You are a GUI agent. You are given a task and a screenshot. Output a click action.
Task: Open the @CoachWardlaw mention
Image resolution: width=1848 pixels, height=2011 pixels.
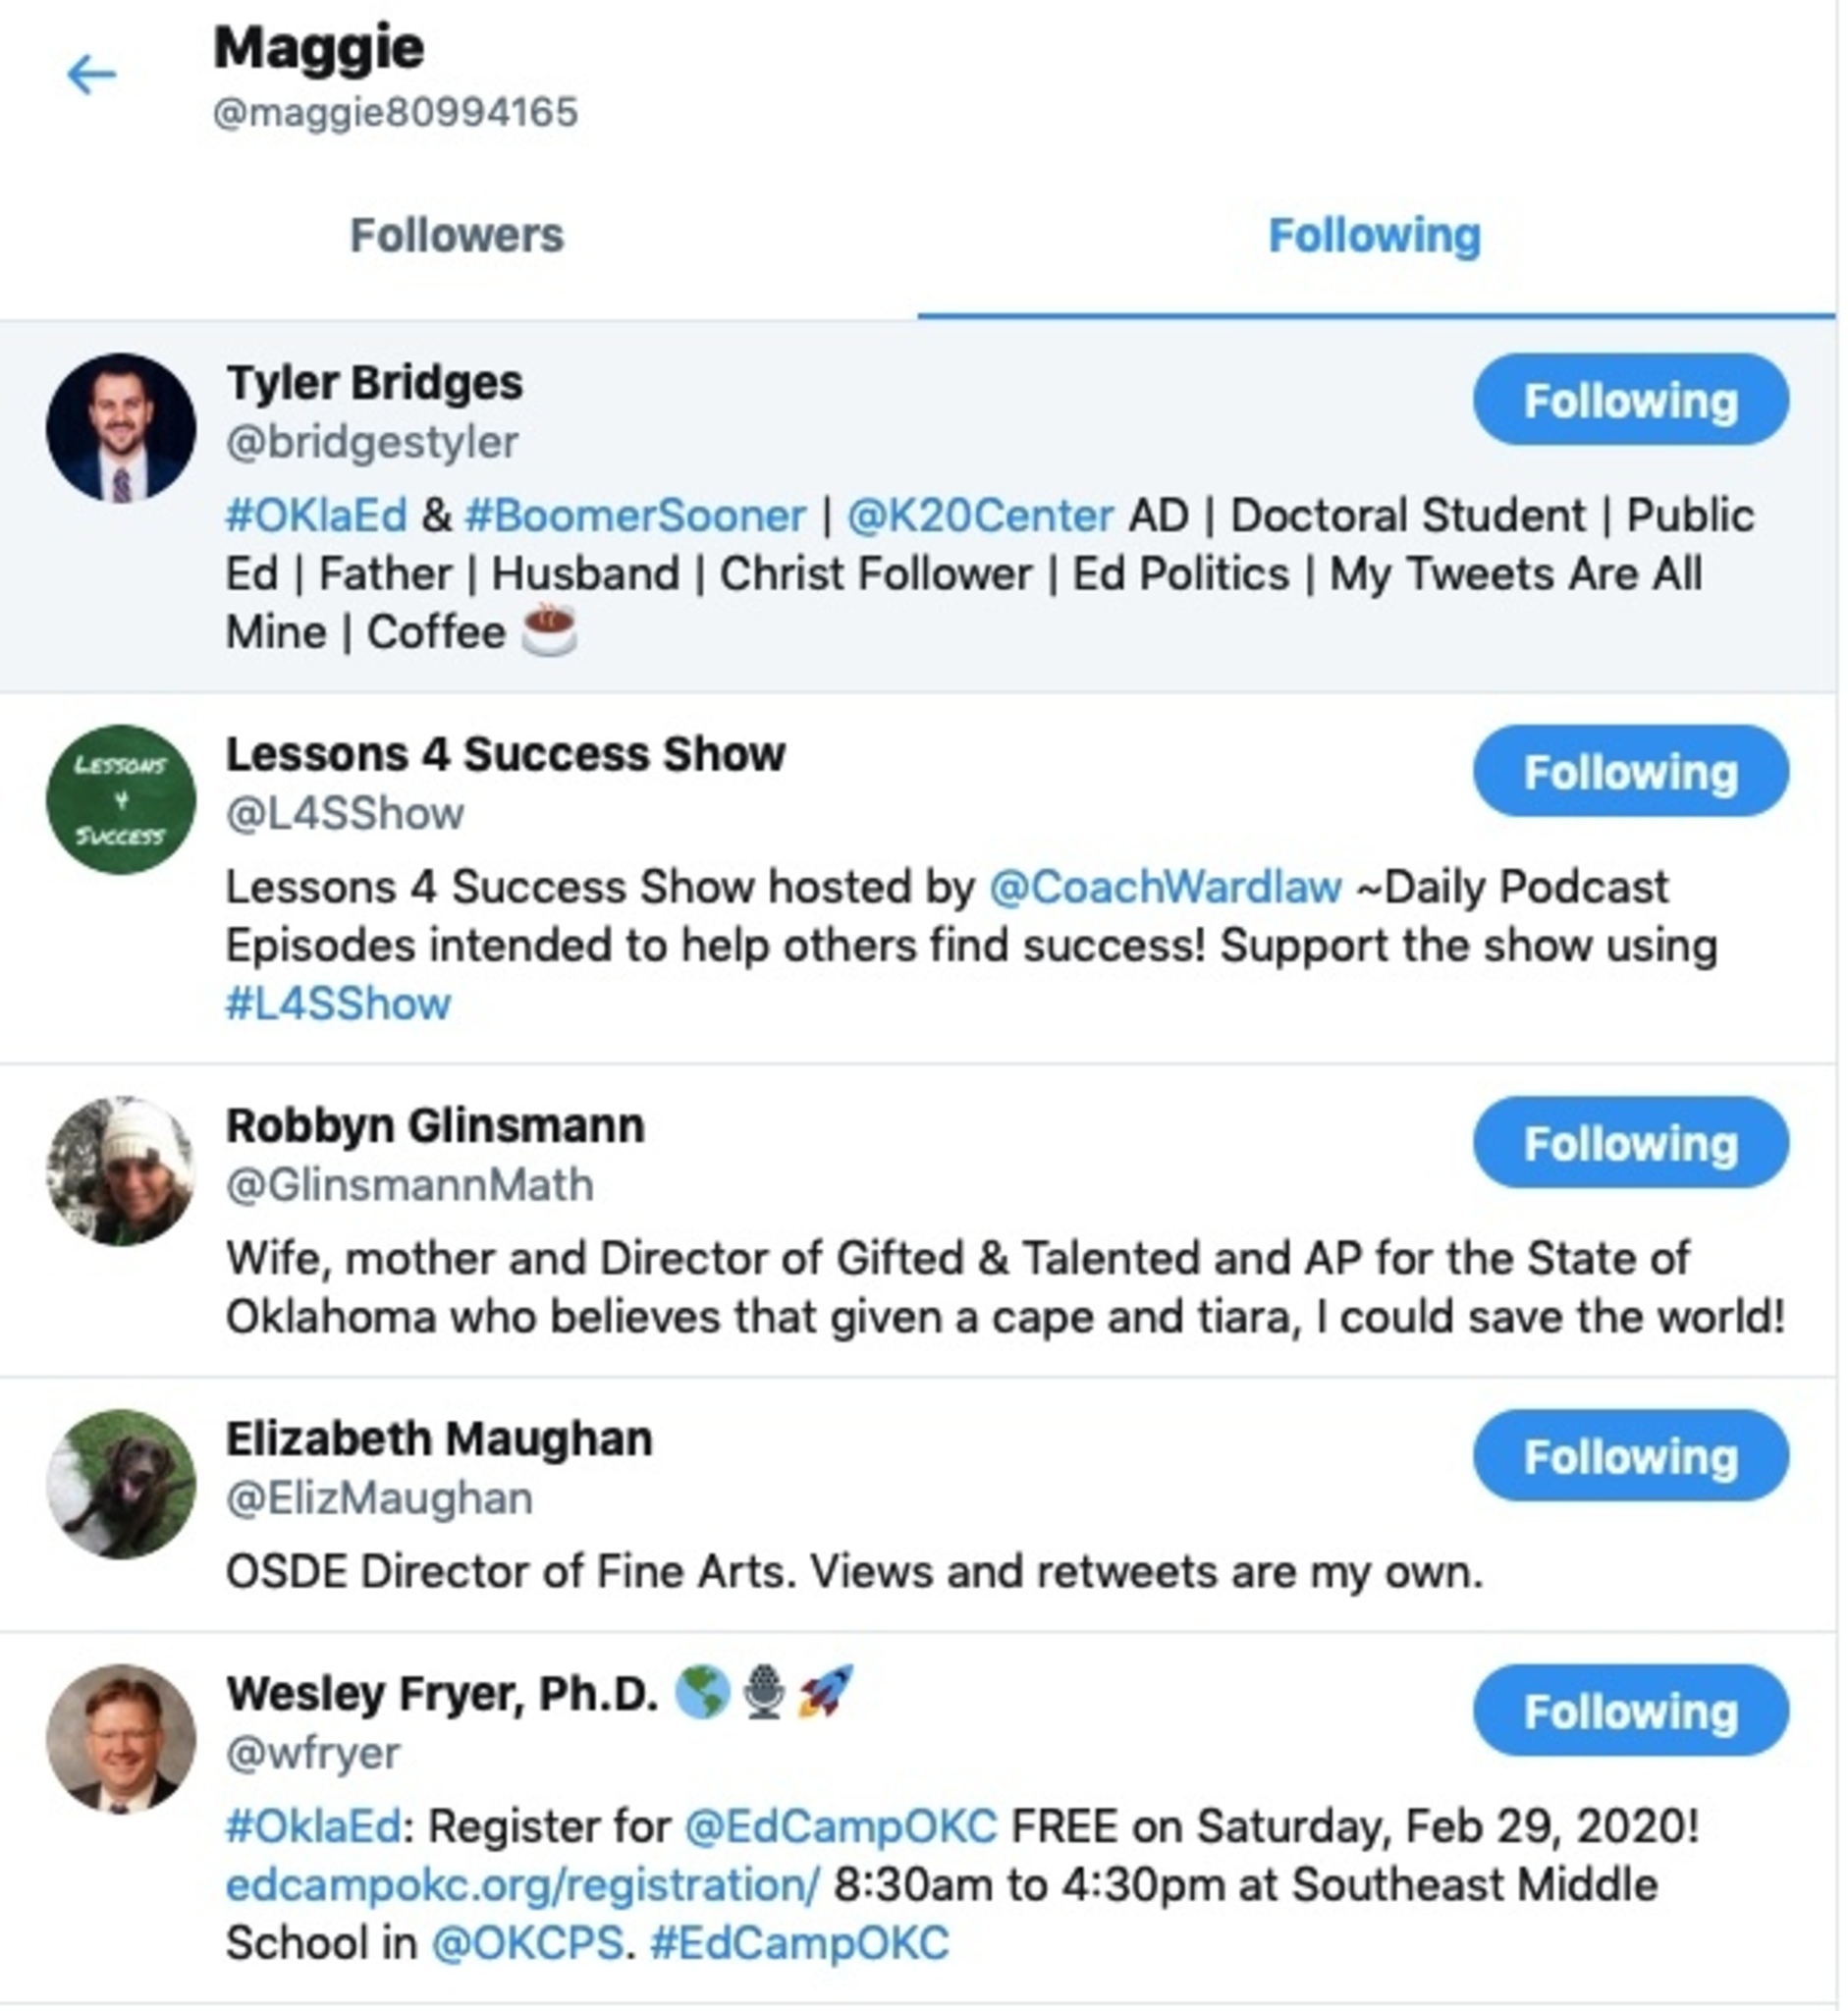tap(1165, 887)
